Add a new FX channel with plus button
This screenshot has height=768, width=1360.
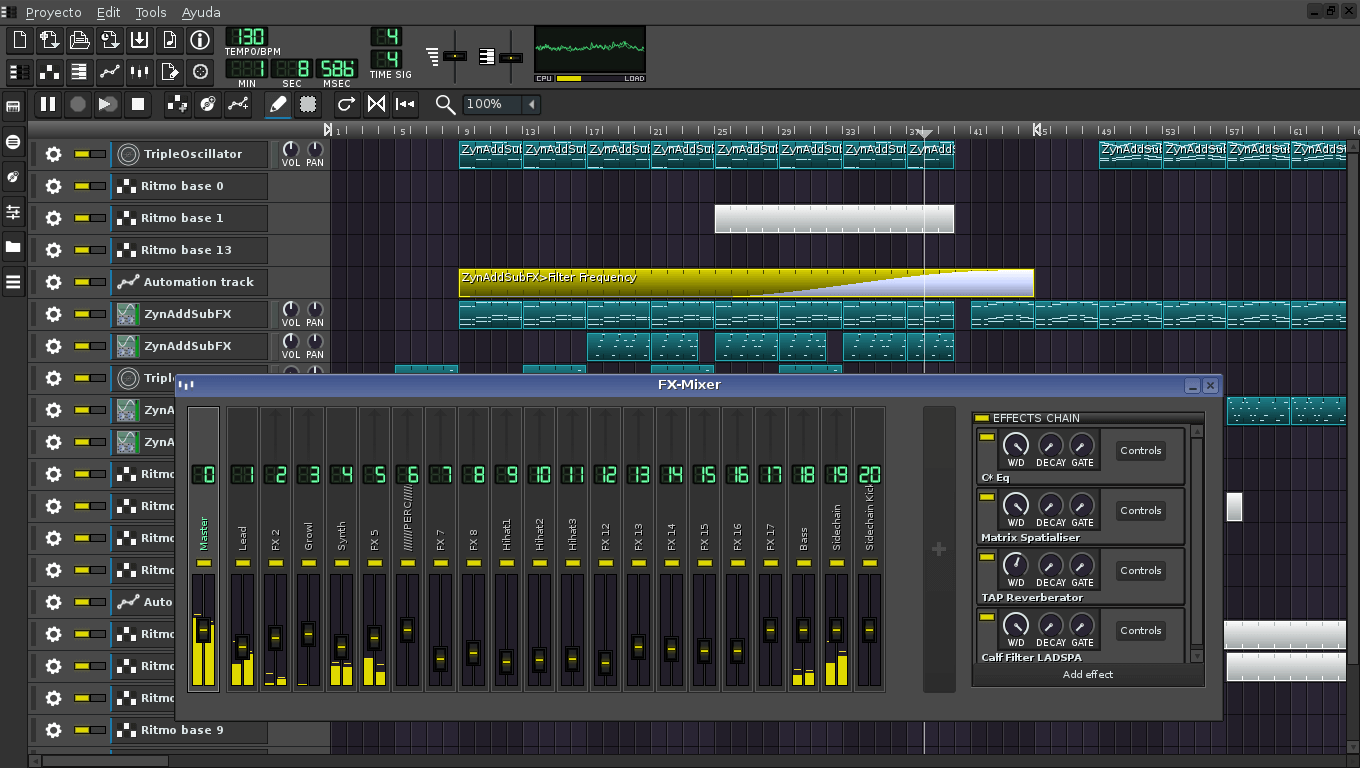[939, 549]
